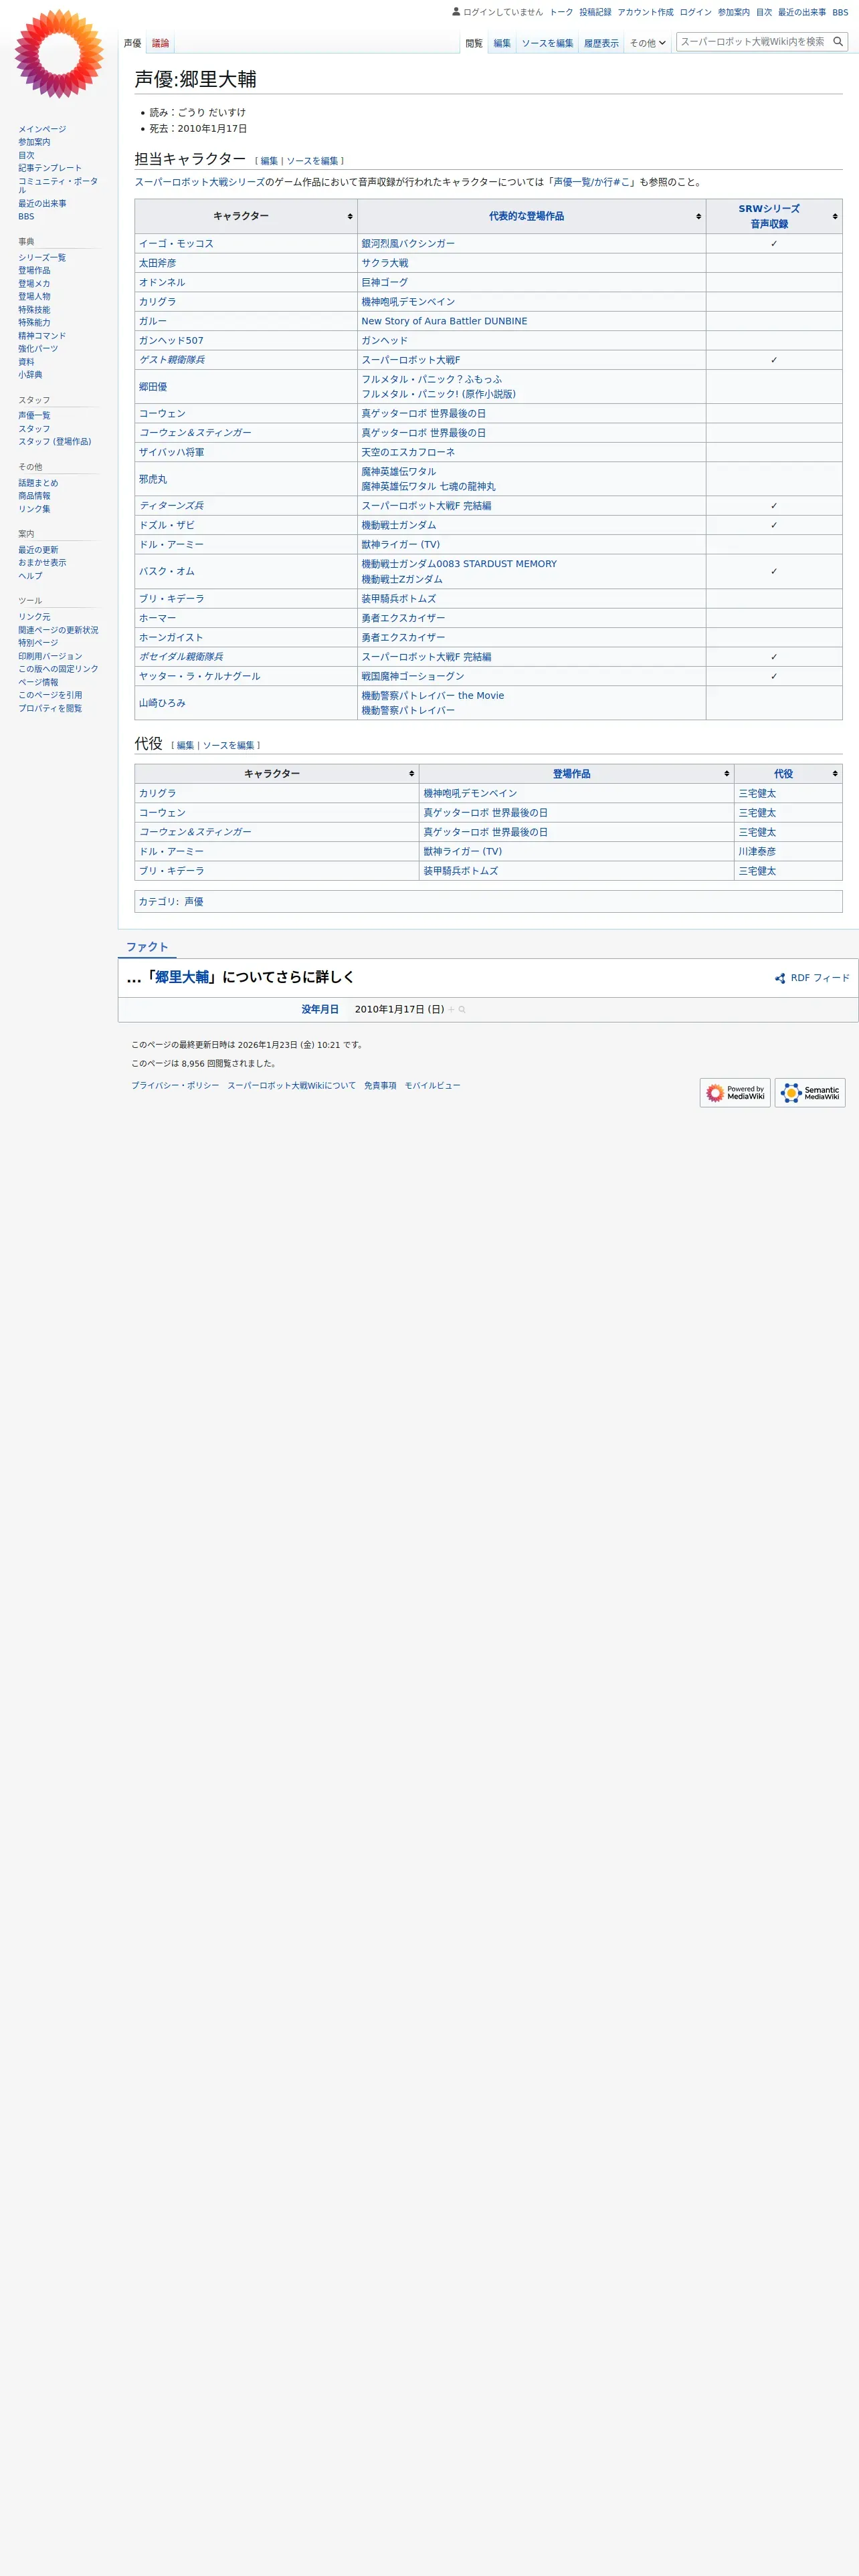The width and height of the screenshot is (859, 2576).
Task: Open the 話題まとめ sidebar link
Action: [38, 483]
